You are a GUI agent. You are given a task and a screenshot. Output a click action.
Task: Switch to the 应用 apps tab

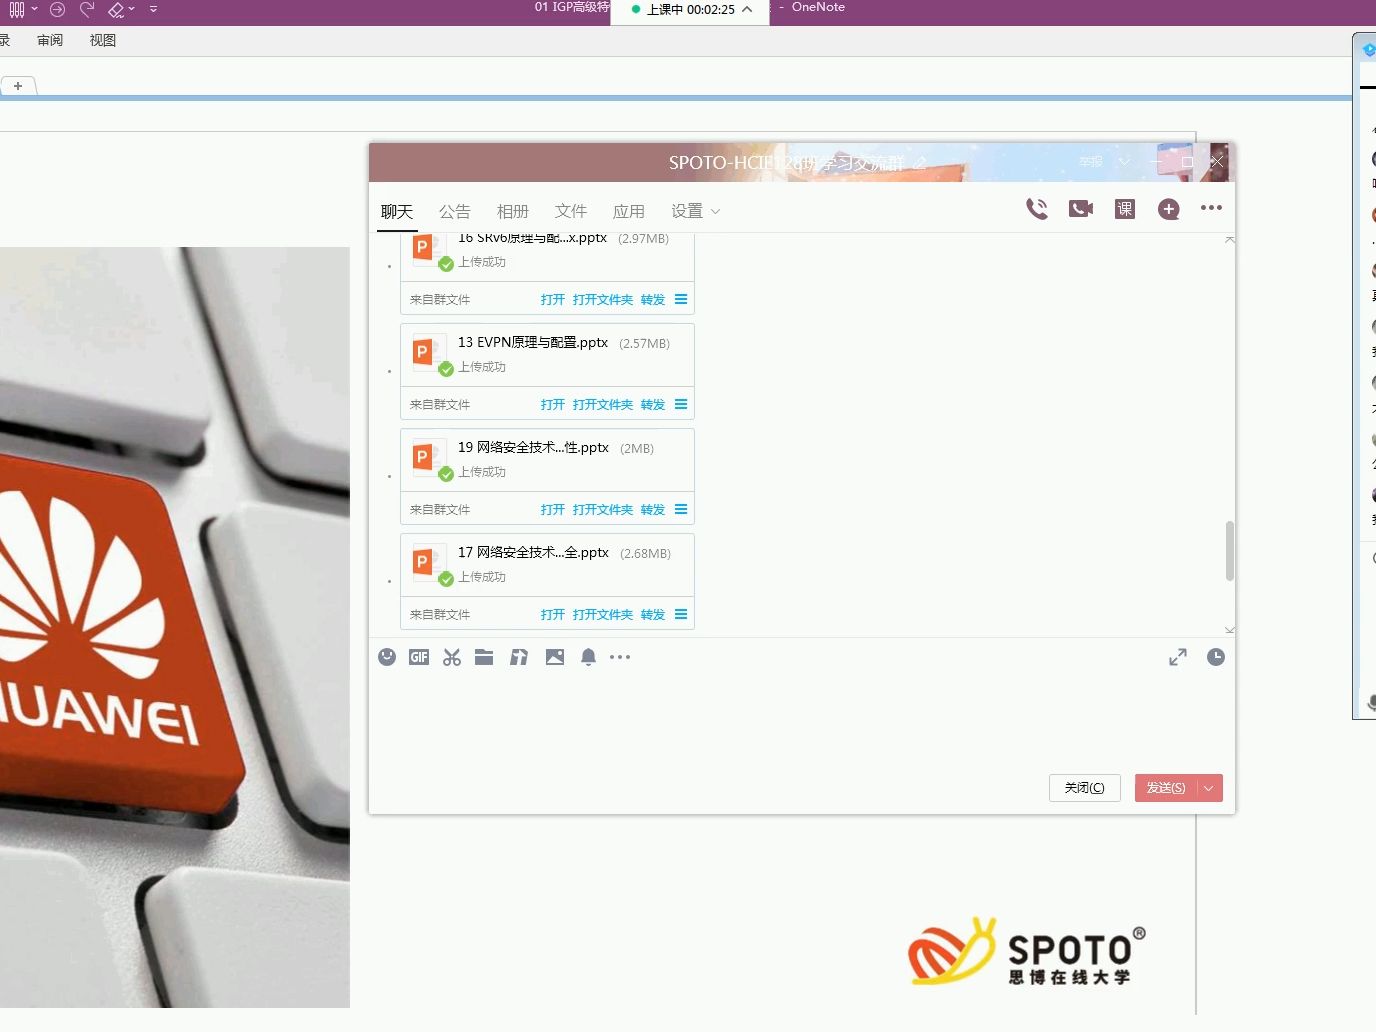(629, 211)
